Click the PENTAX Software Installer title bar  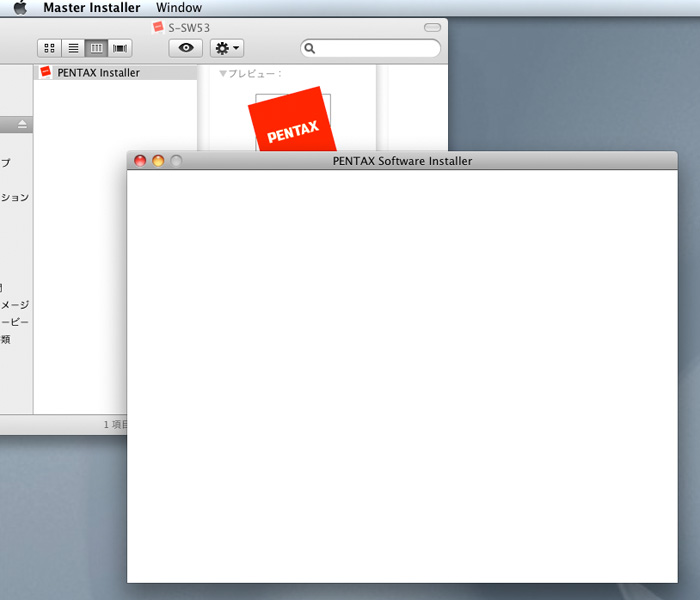coord(402,161)
